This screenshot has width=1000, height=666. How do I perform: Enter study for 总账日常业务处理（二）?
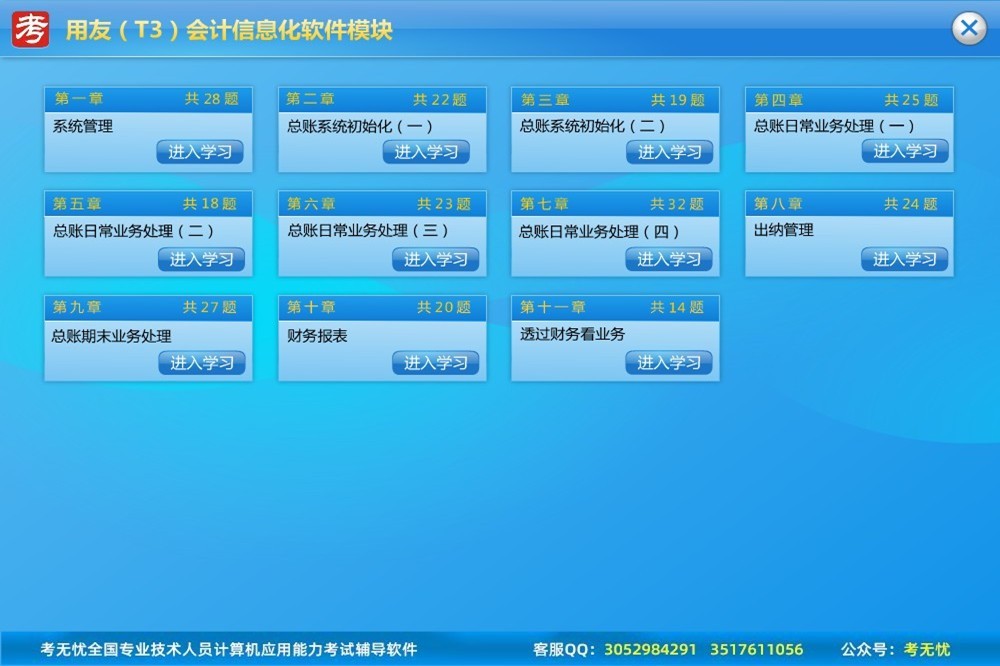tap(202, 259)
